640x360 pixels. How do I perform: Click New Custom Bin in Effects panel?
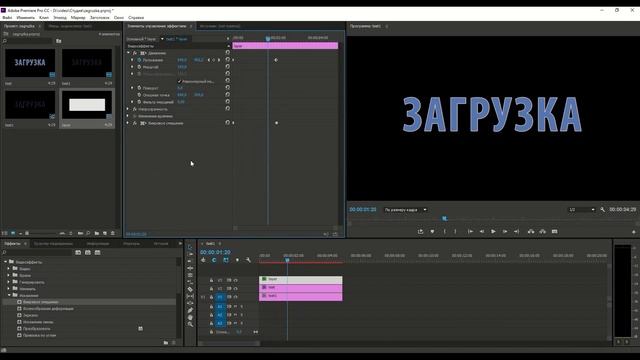(x=166, y=343)
